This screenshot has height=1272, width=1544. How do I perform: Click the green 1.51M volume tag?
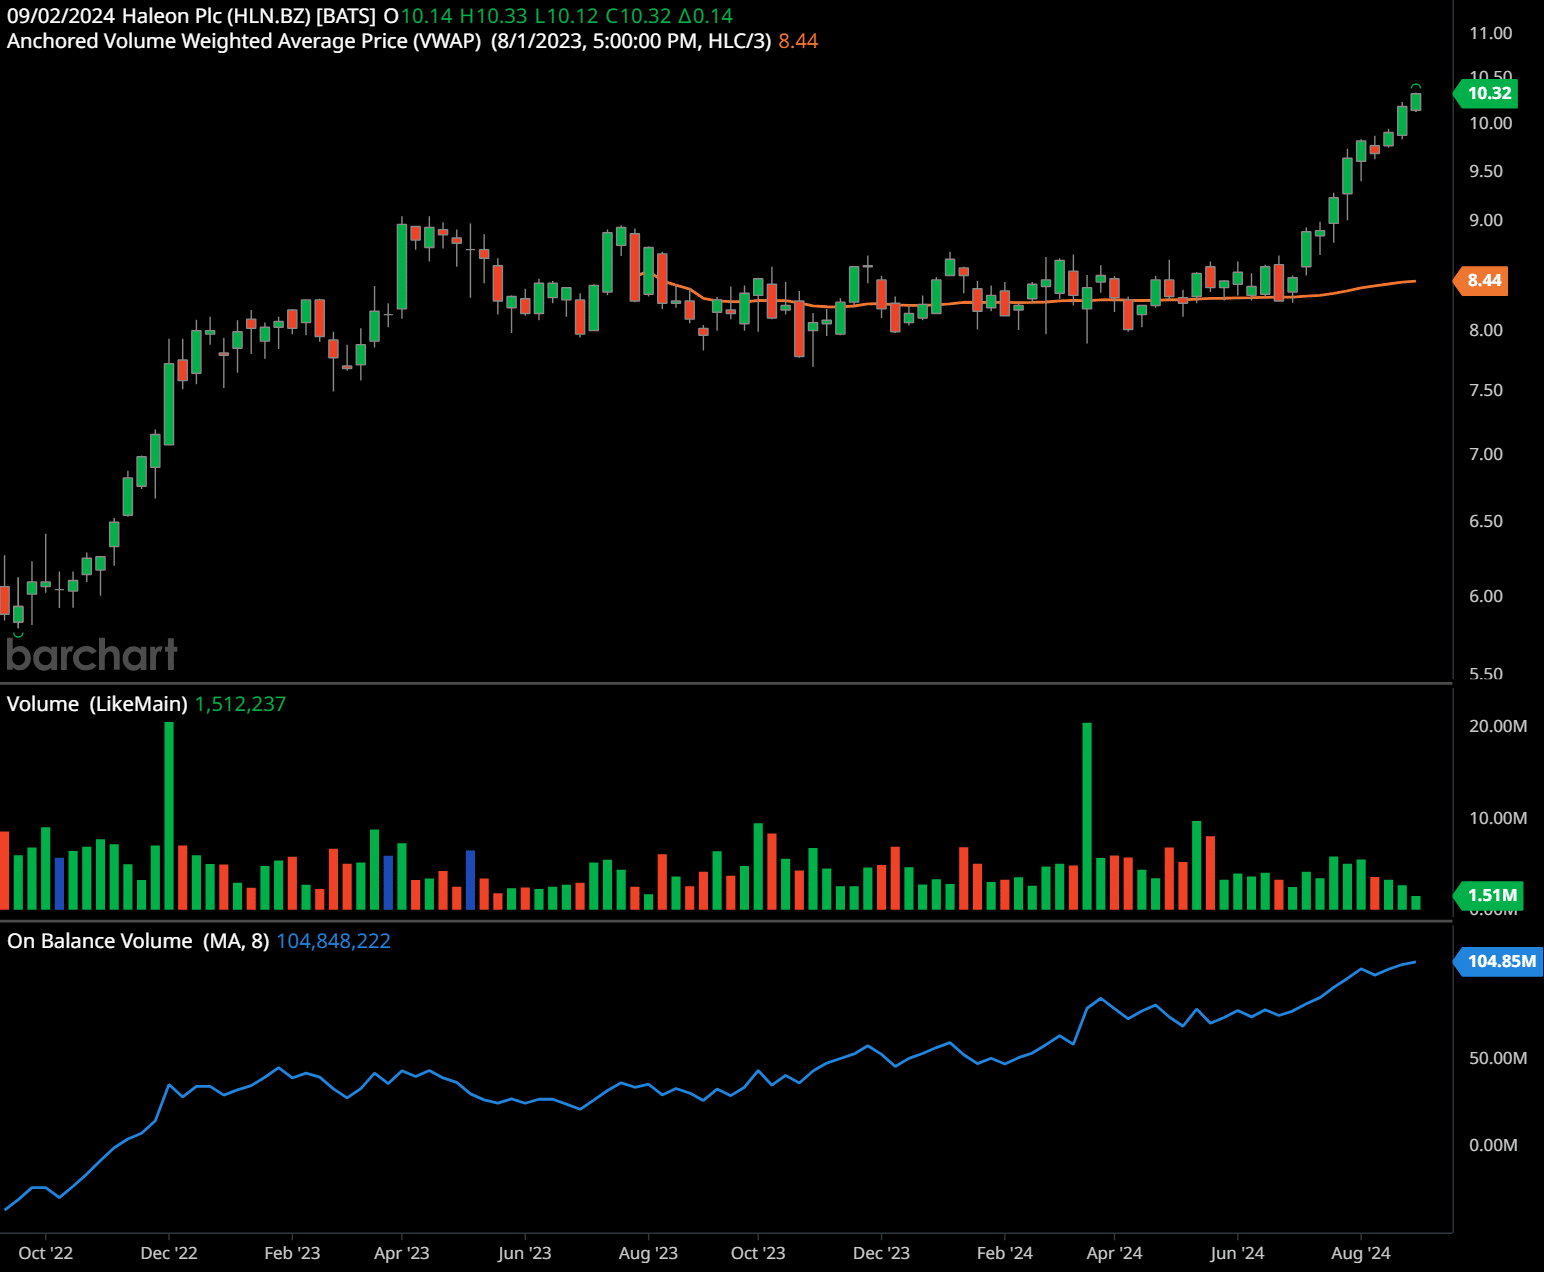click(1487, 895)
